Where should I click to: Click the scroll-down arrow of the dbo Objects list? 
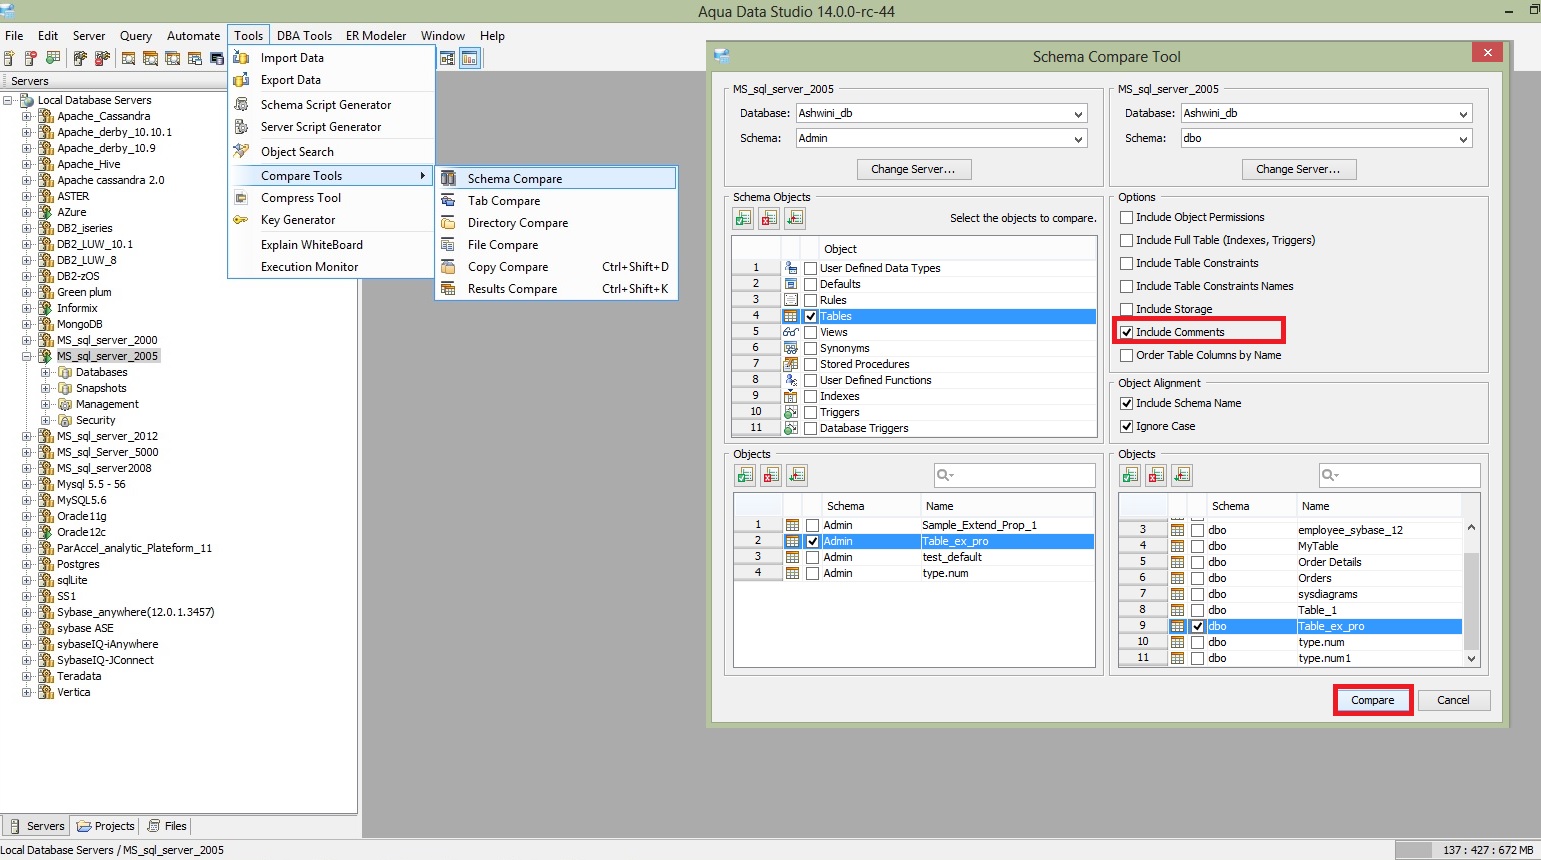tap(1471, 658)
